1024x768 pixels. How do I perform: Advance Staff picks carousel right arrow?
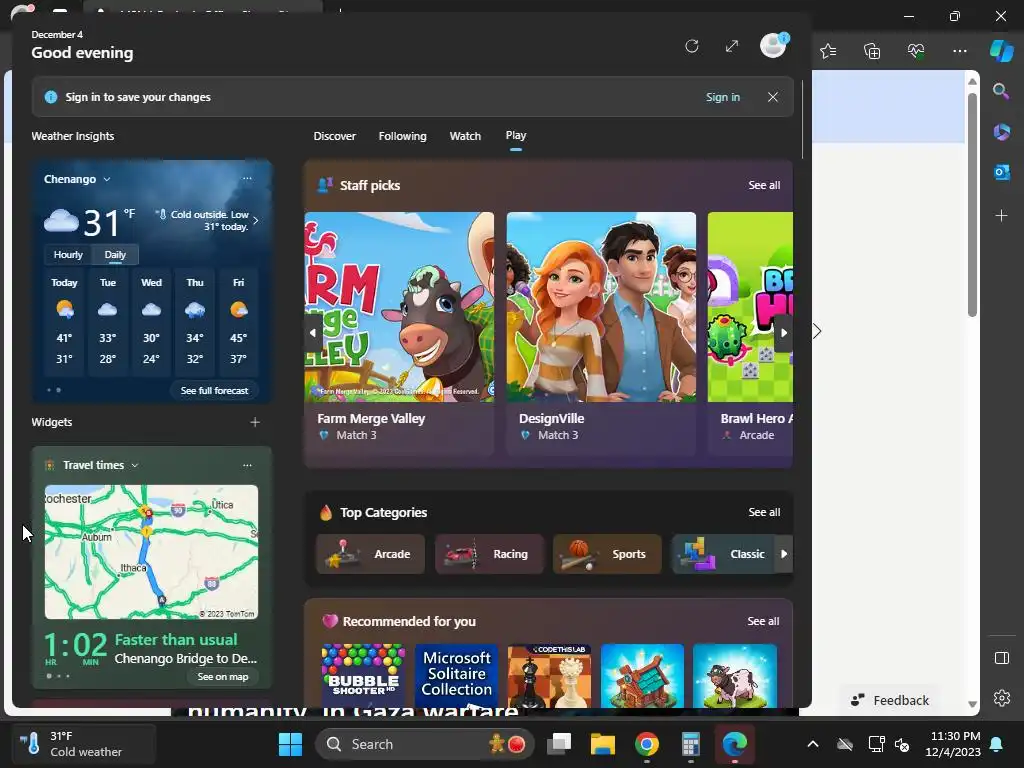coord(784,332)
